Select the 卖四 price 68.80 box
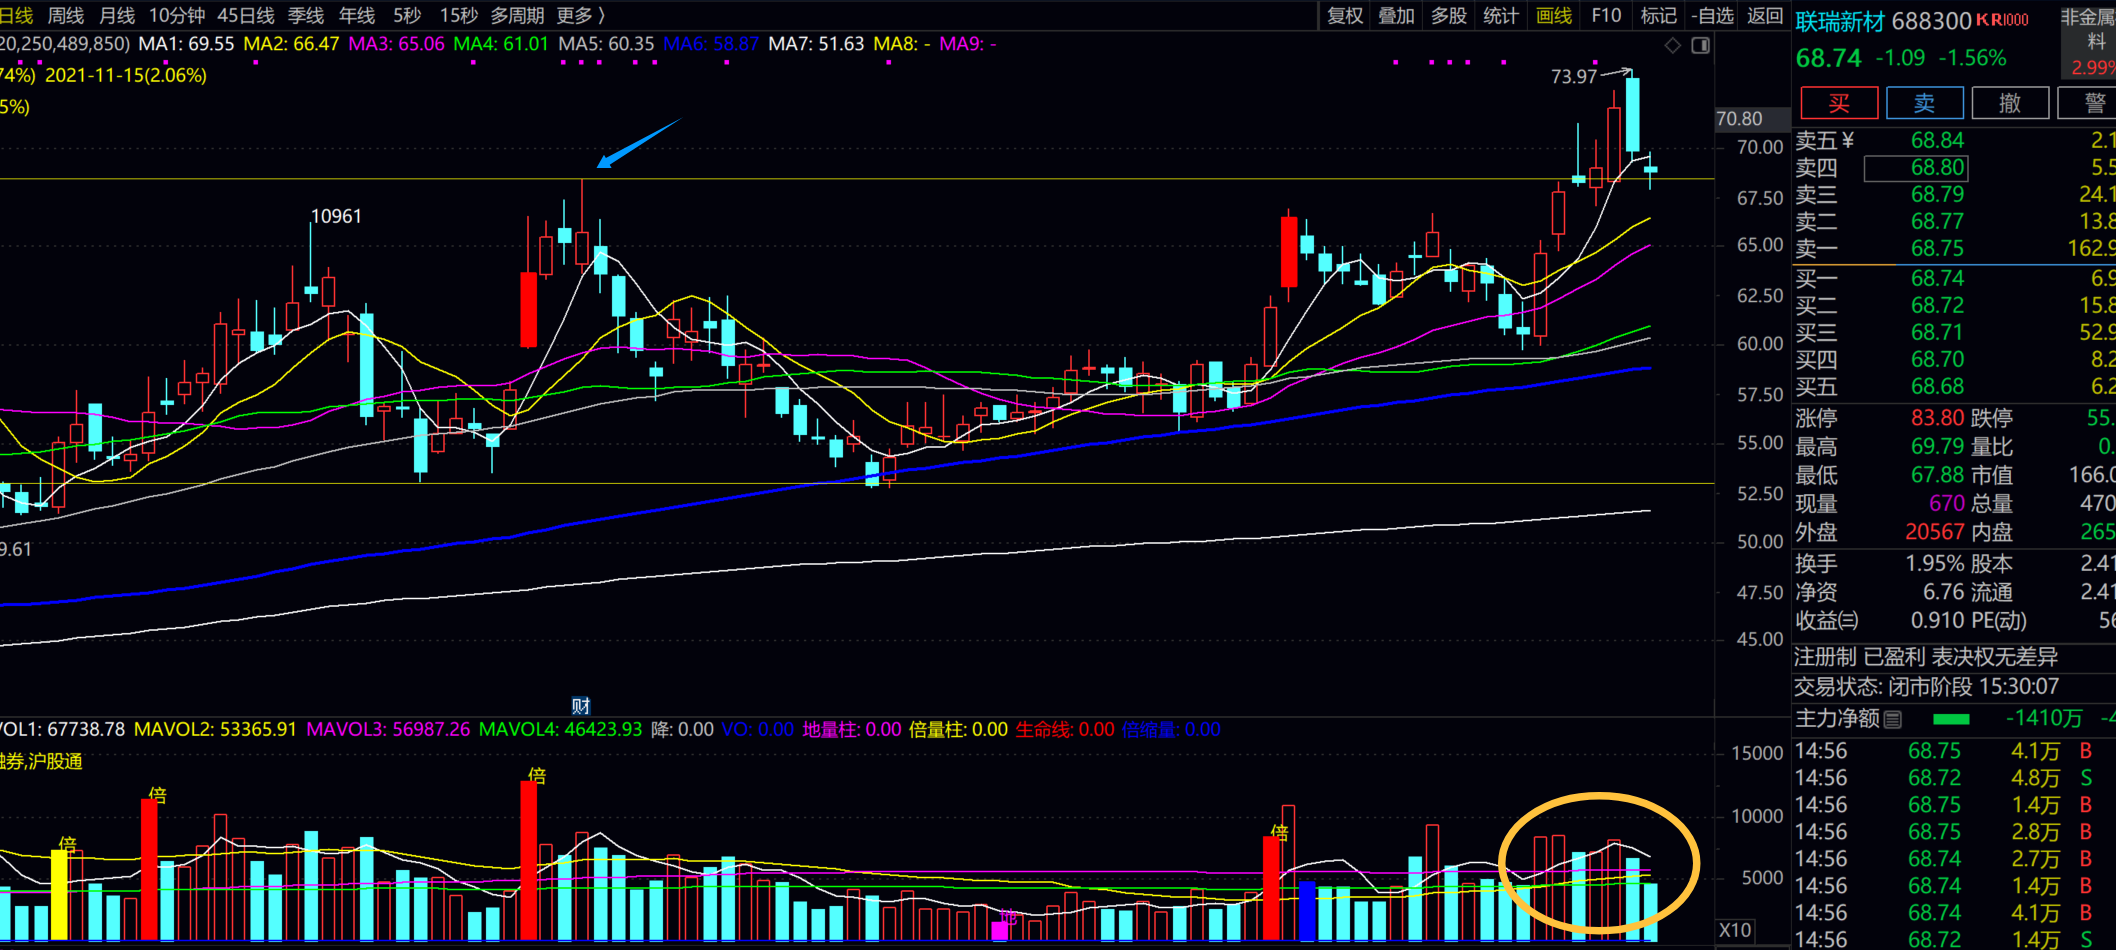 pyautogui.click(x=1916, y=168)
